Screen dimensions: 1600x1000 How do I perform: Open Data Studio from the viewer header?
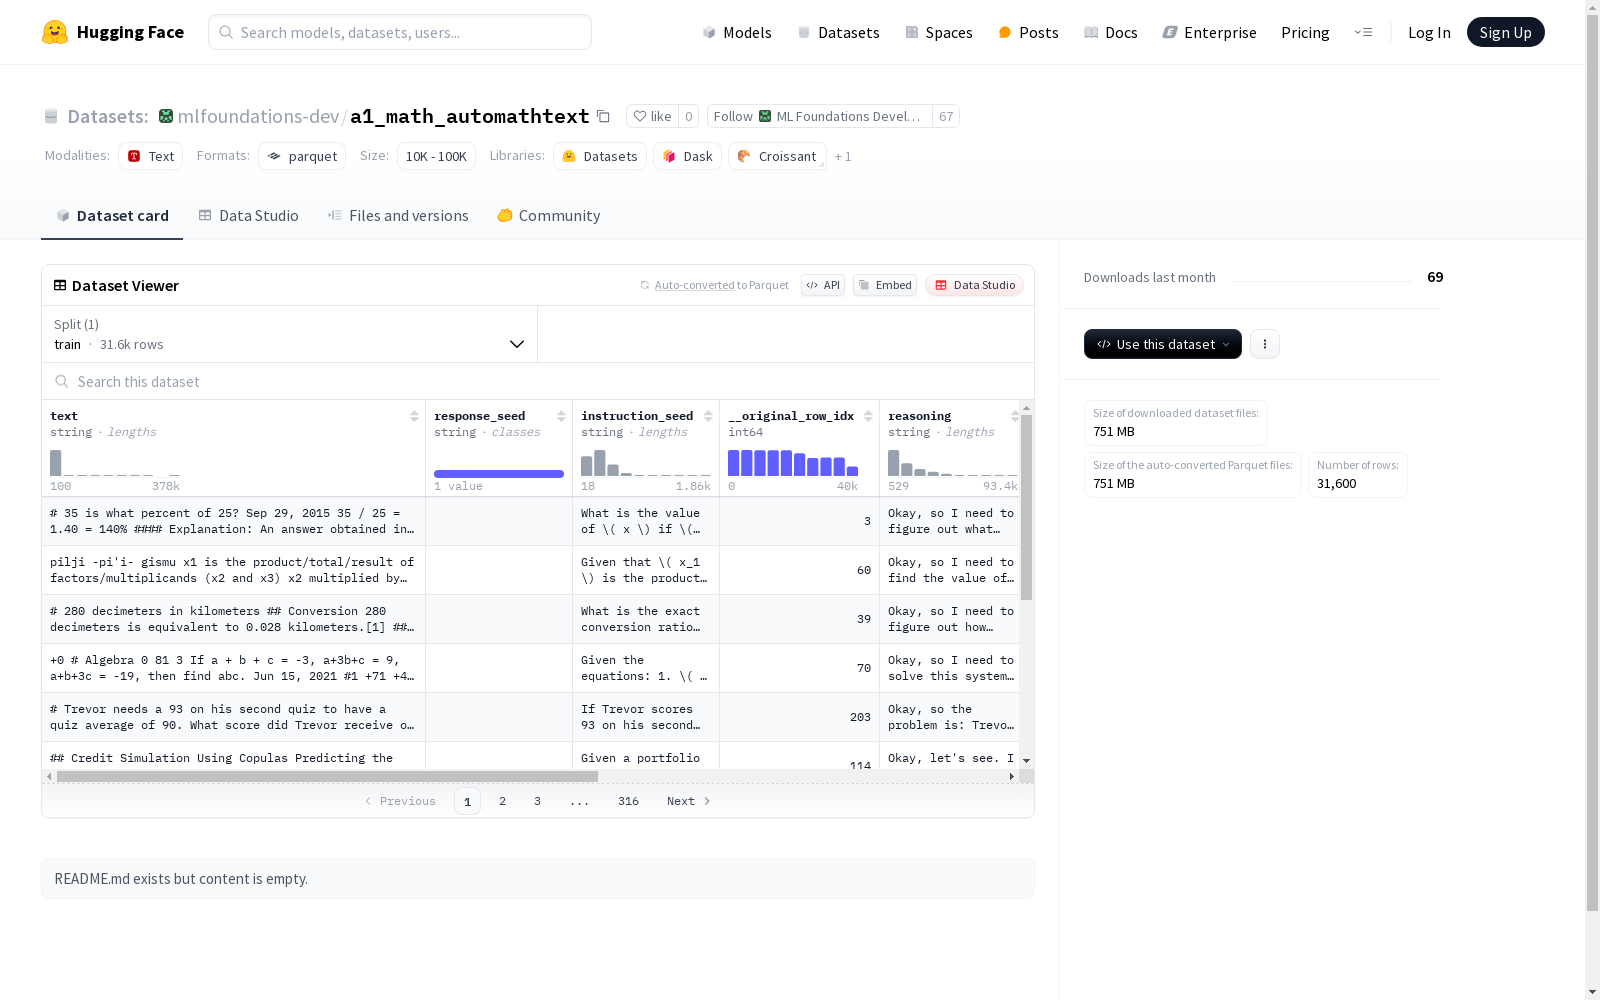(974, 285)
